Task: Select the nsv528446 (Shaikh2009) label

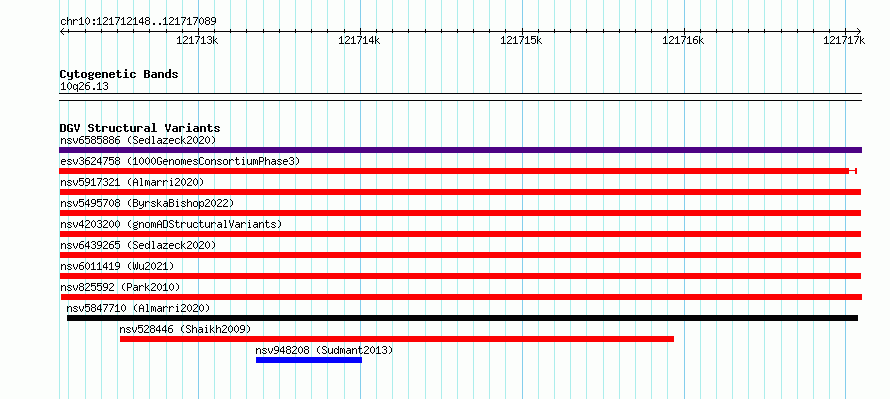Action: click(185, 329)
